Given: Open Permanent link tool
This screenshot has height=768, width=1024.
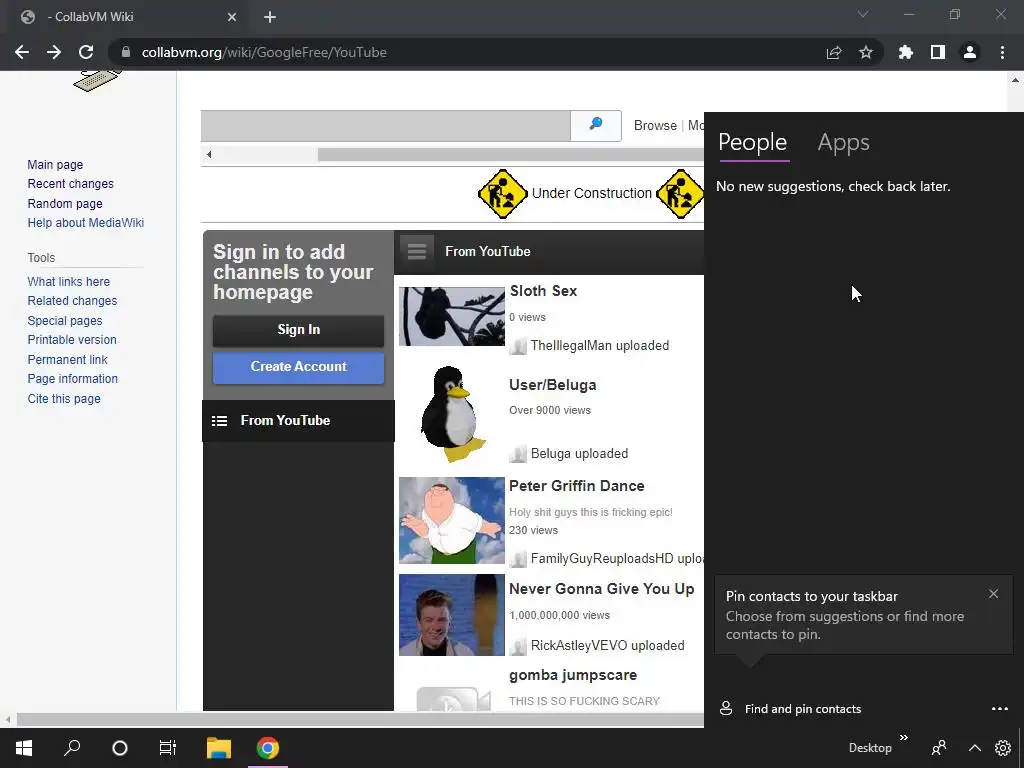Looking at the screenshot, I should pos(67,359).
